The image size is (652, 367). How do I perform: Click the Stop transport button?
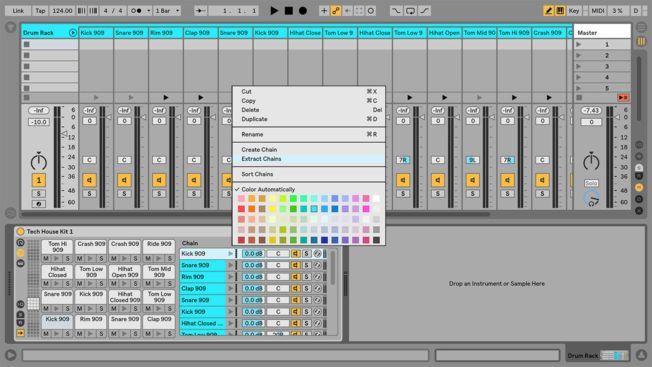point(289,10)
